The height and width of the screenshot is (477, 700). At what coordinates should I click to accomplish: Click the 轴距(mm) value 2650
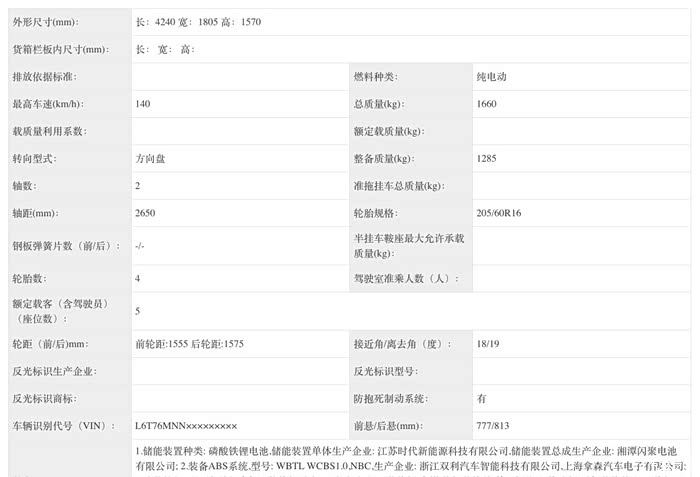tap(146, 213)
